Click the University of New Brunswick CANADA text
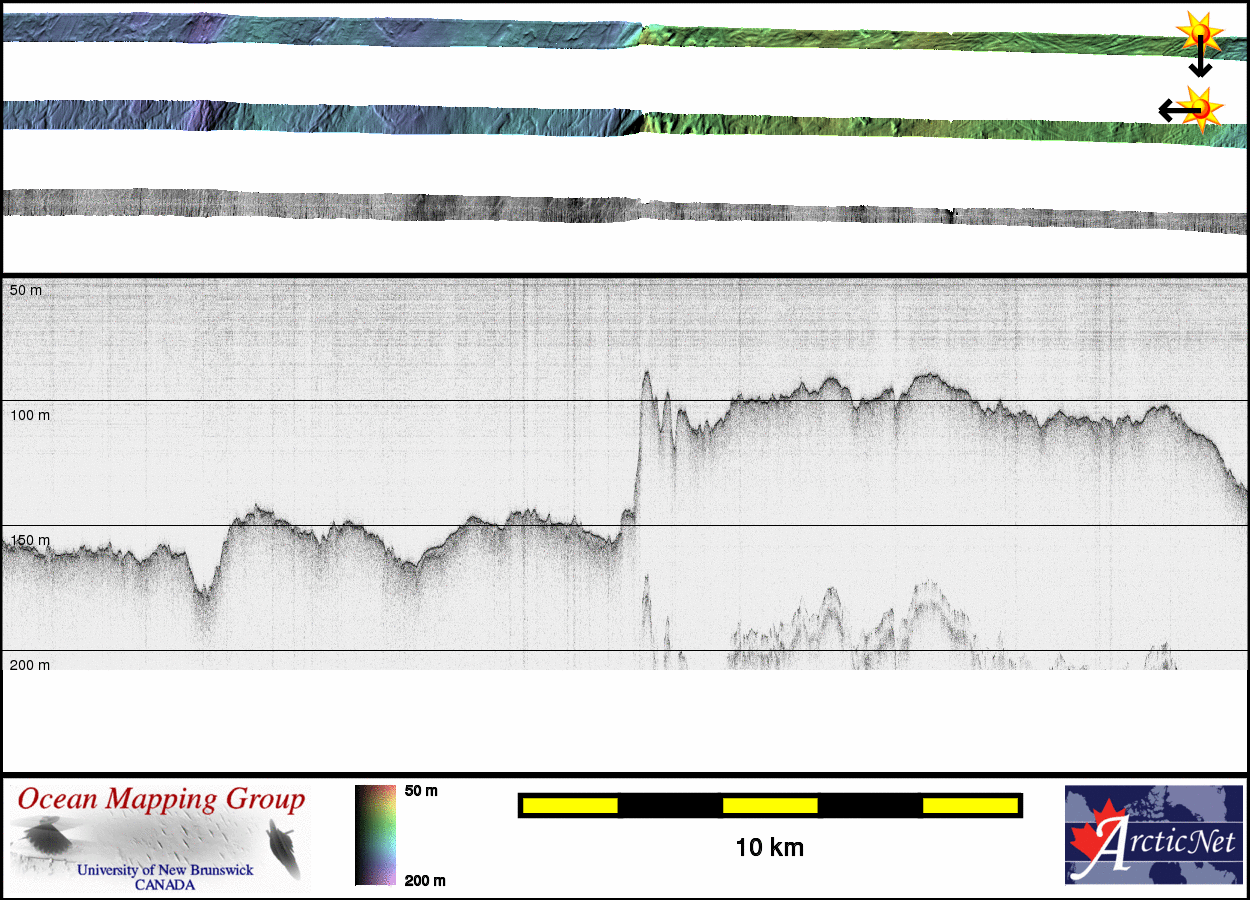The width and height of the screenshot is (1250, 900). (x=165, y=877)
